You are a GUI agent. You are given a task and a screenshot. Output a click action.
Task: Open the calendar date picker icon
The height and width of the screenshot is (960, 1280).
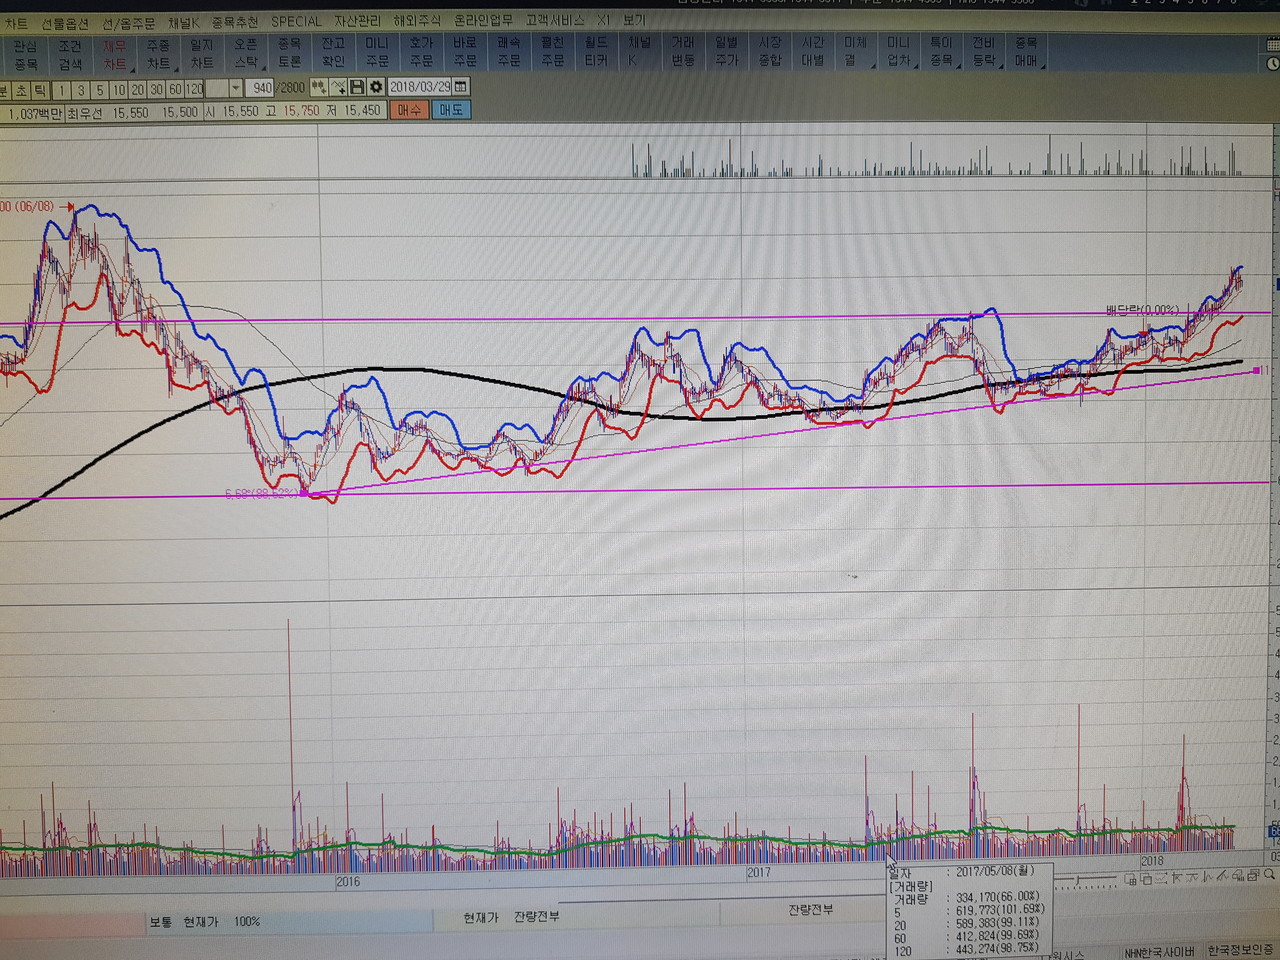[x=461, y=87]
